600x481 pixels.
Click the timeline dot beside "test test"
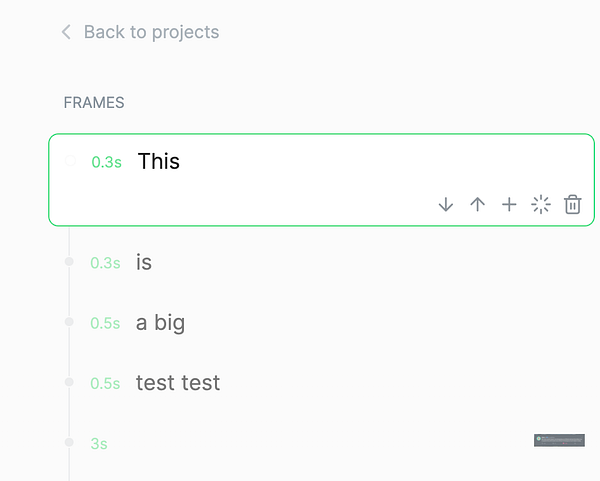pyautogui.click(x=69, y=382)
